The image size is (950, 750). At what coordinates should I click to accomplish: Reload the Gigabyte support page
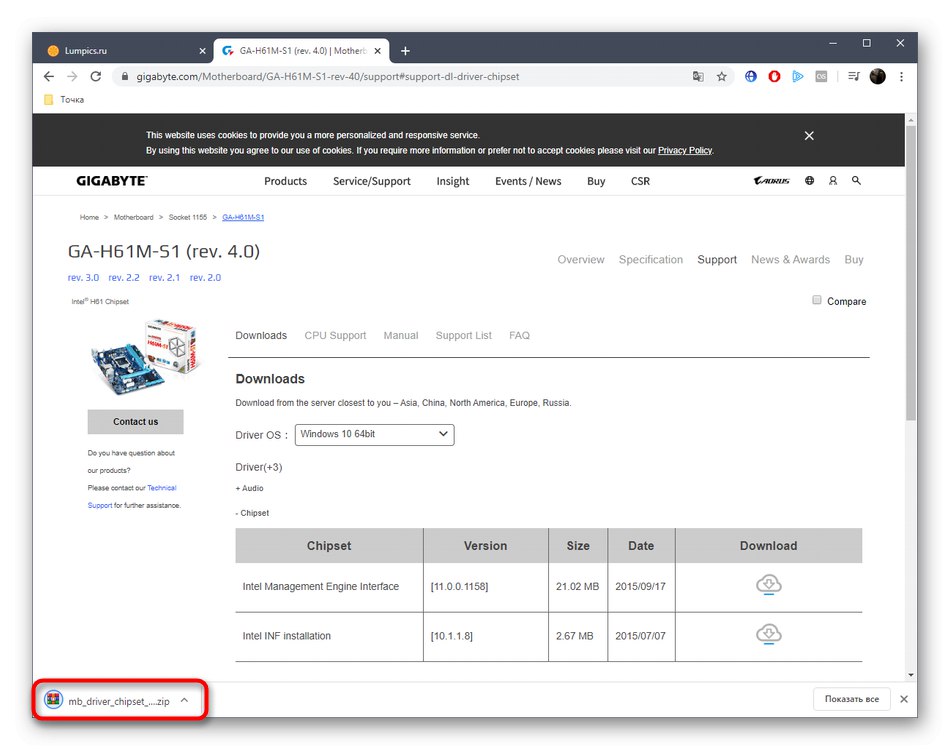96,76
